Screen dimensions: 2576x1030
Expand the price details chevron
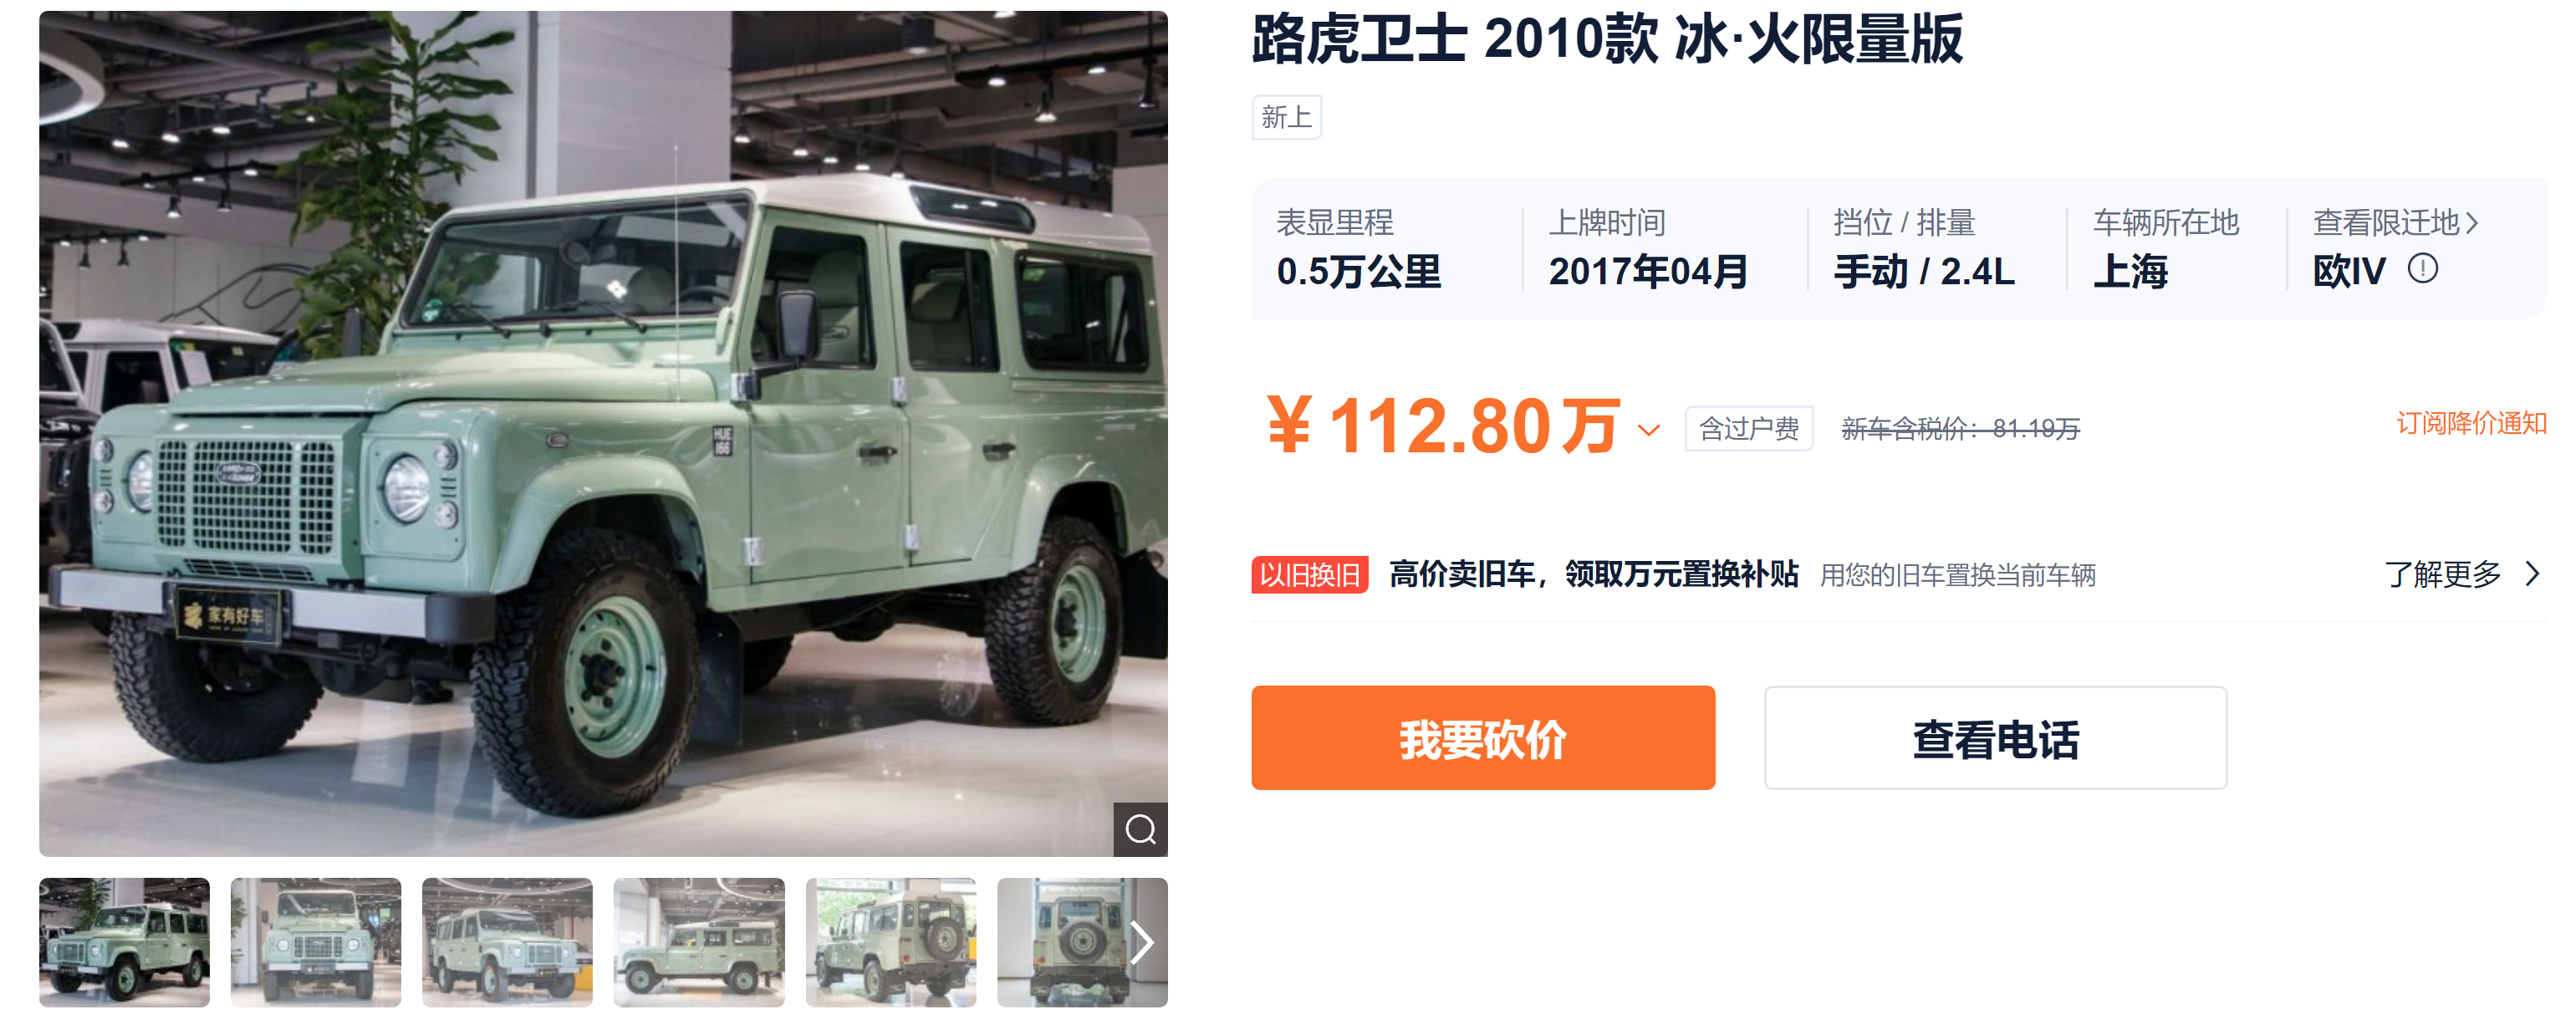[1648, 430]
